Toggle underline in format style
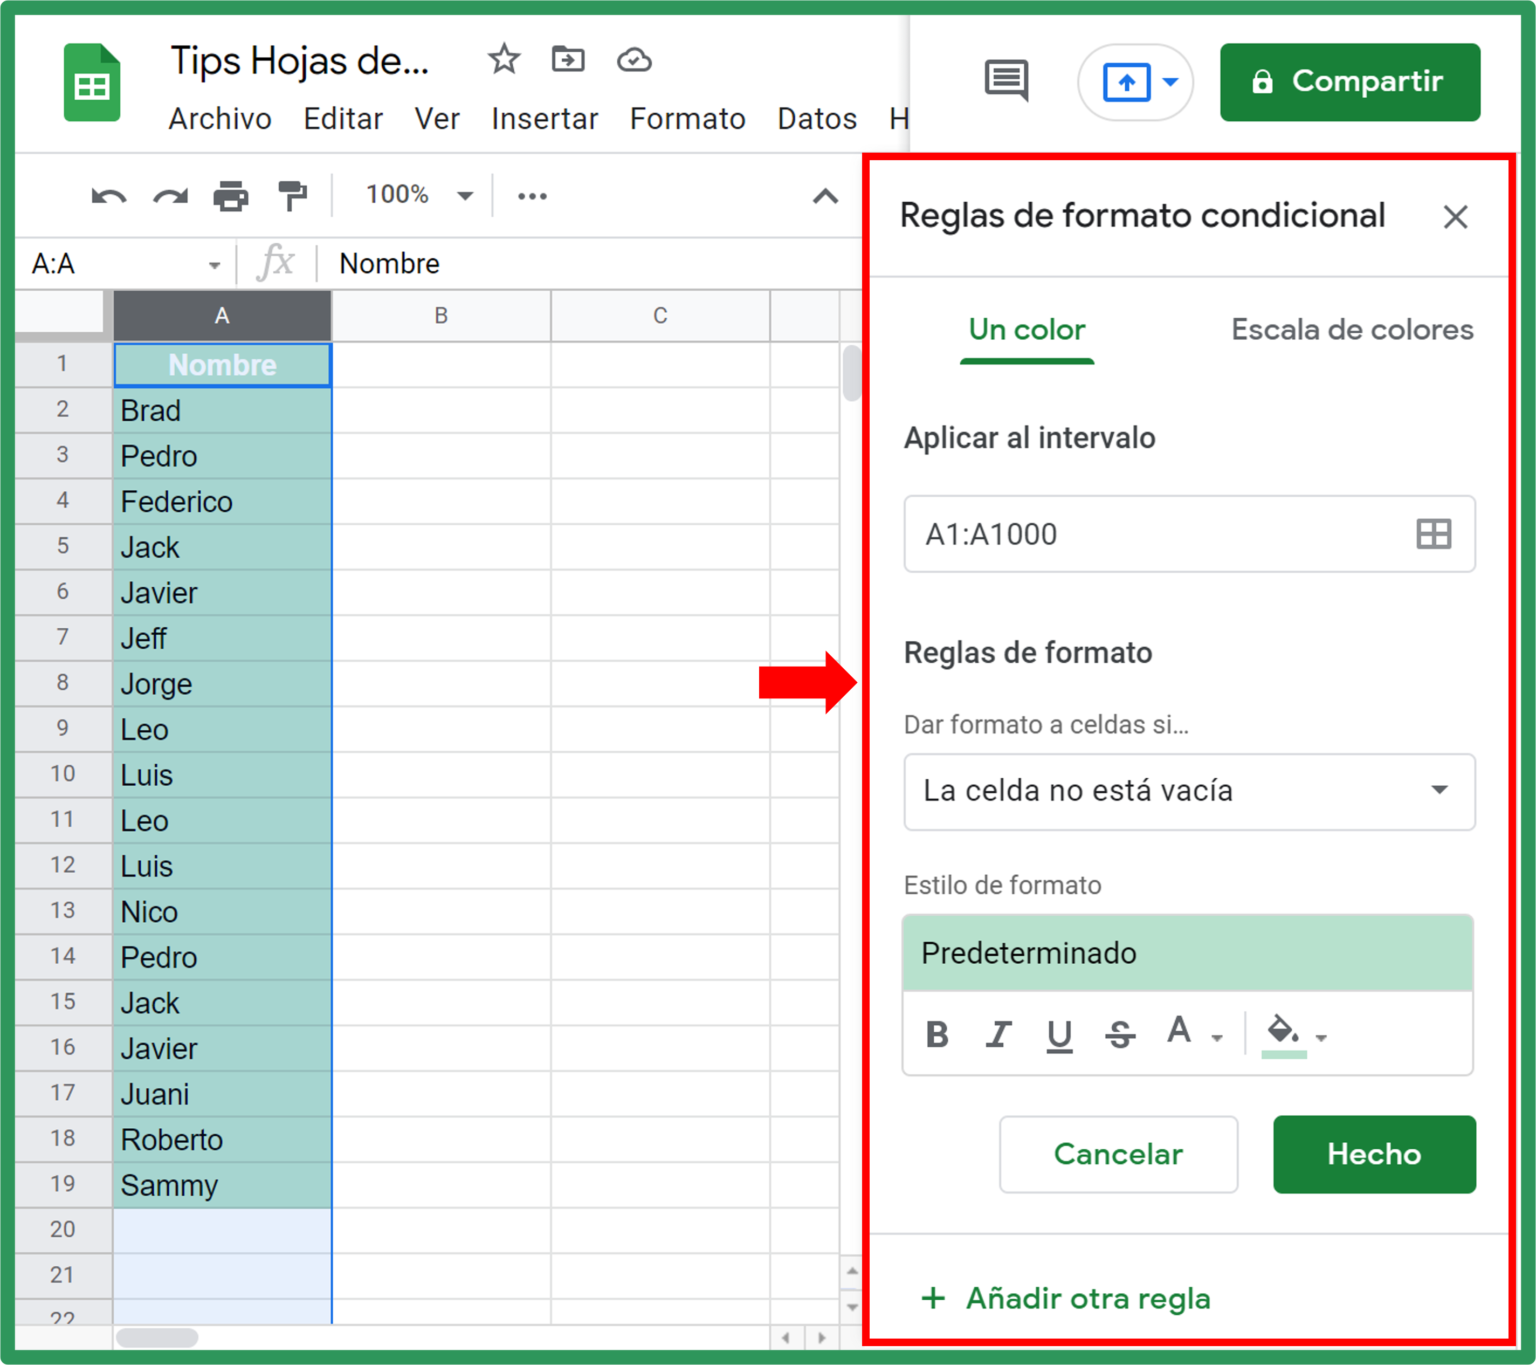Image resolution: width=1536 pixels, height=1365 pixels. [1059, 1035]
